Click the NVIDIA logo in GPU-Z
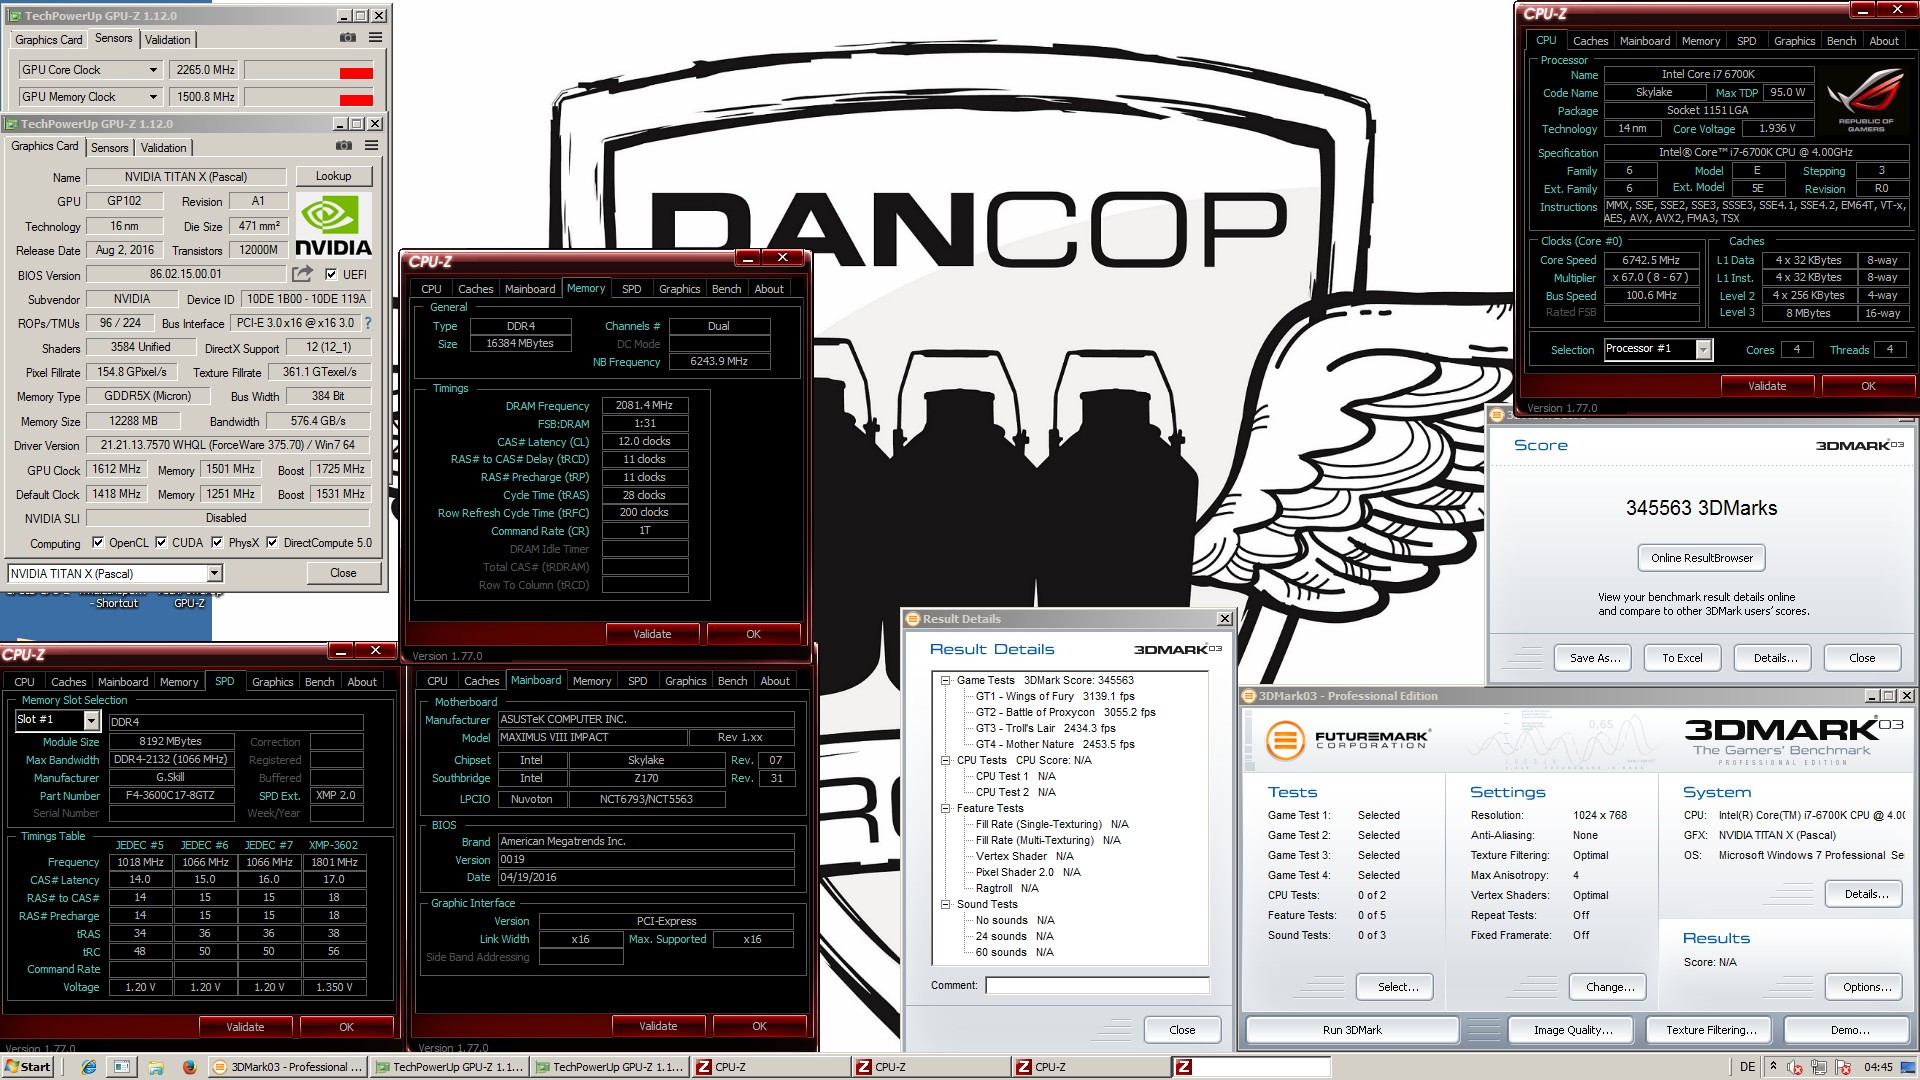 333,224
